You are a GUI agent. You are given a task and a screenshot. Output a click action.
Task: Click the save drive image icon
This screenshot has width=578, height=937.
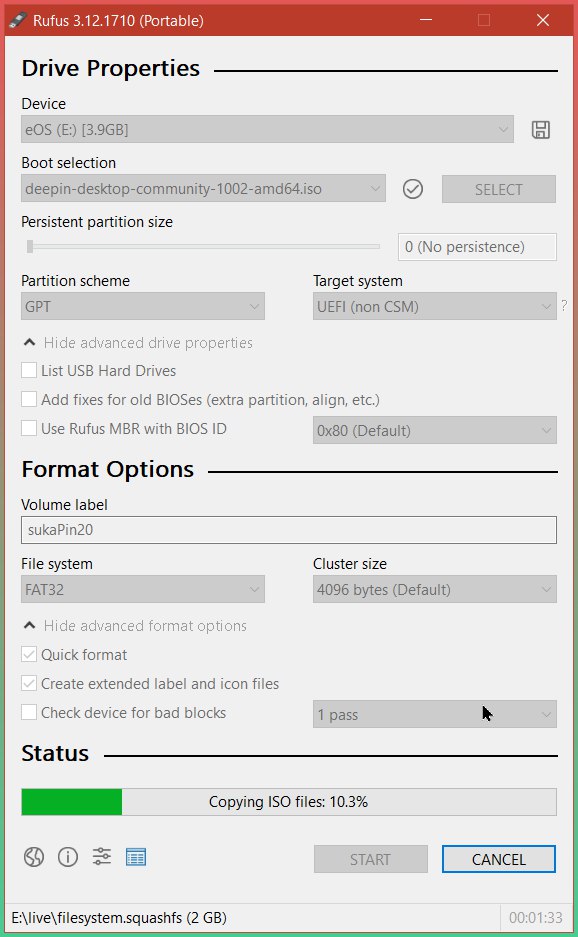point(540,130)
